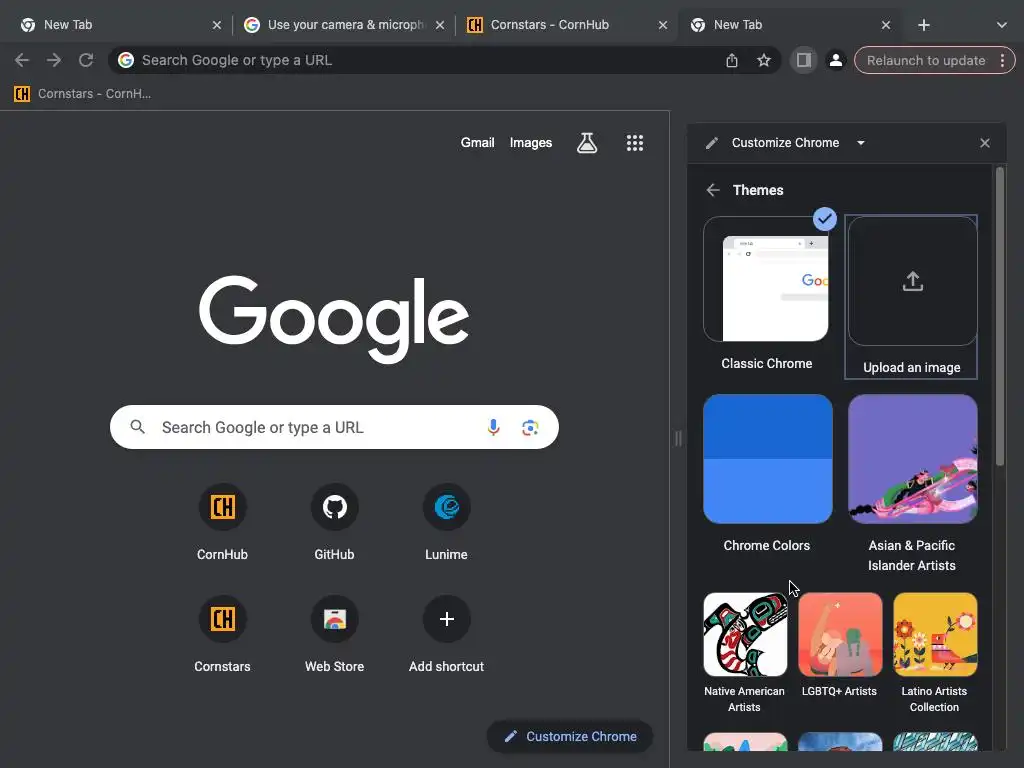Open a new tab with the plus button

[x=923, y=25]
